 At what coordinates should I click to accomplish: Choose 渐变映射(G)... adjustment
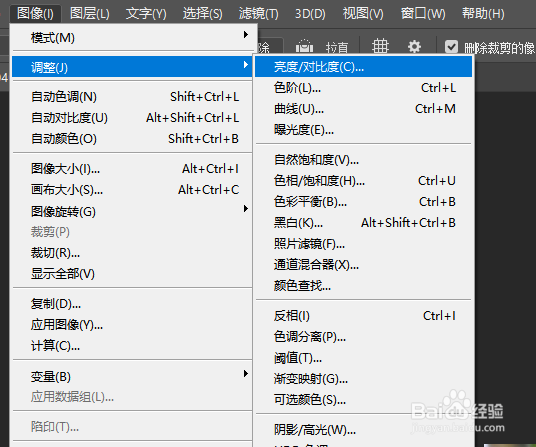[363, 379]
